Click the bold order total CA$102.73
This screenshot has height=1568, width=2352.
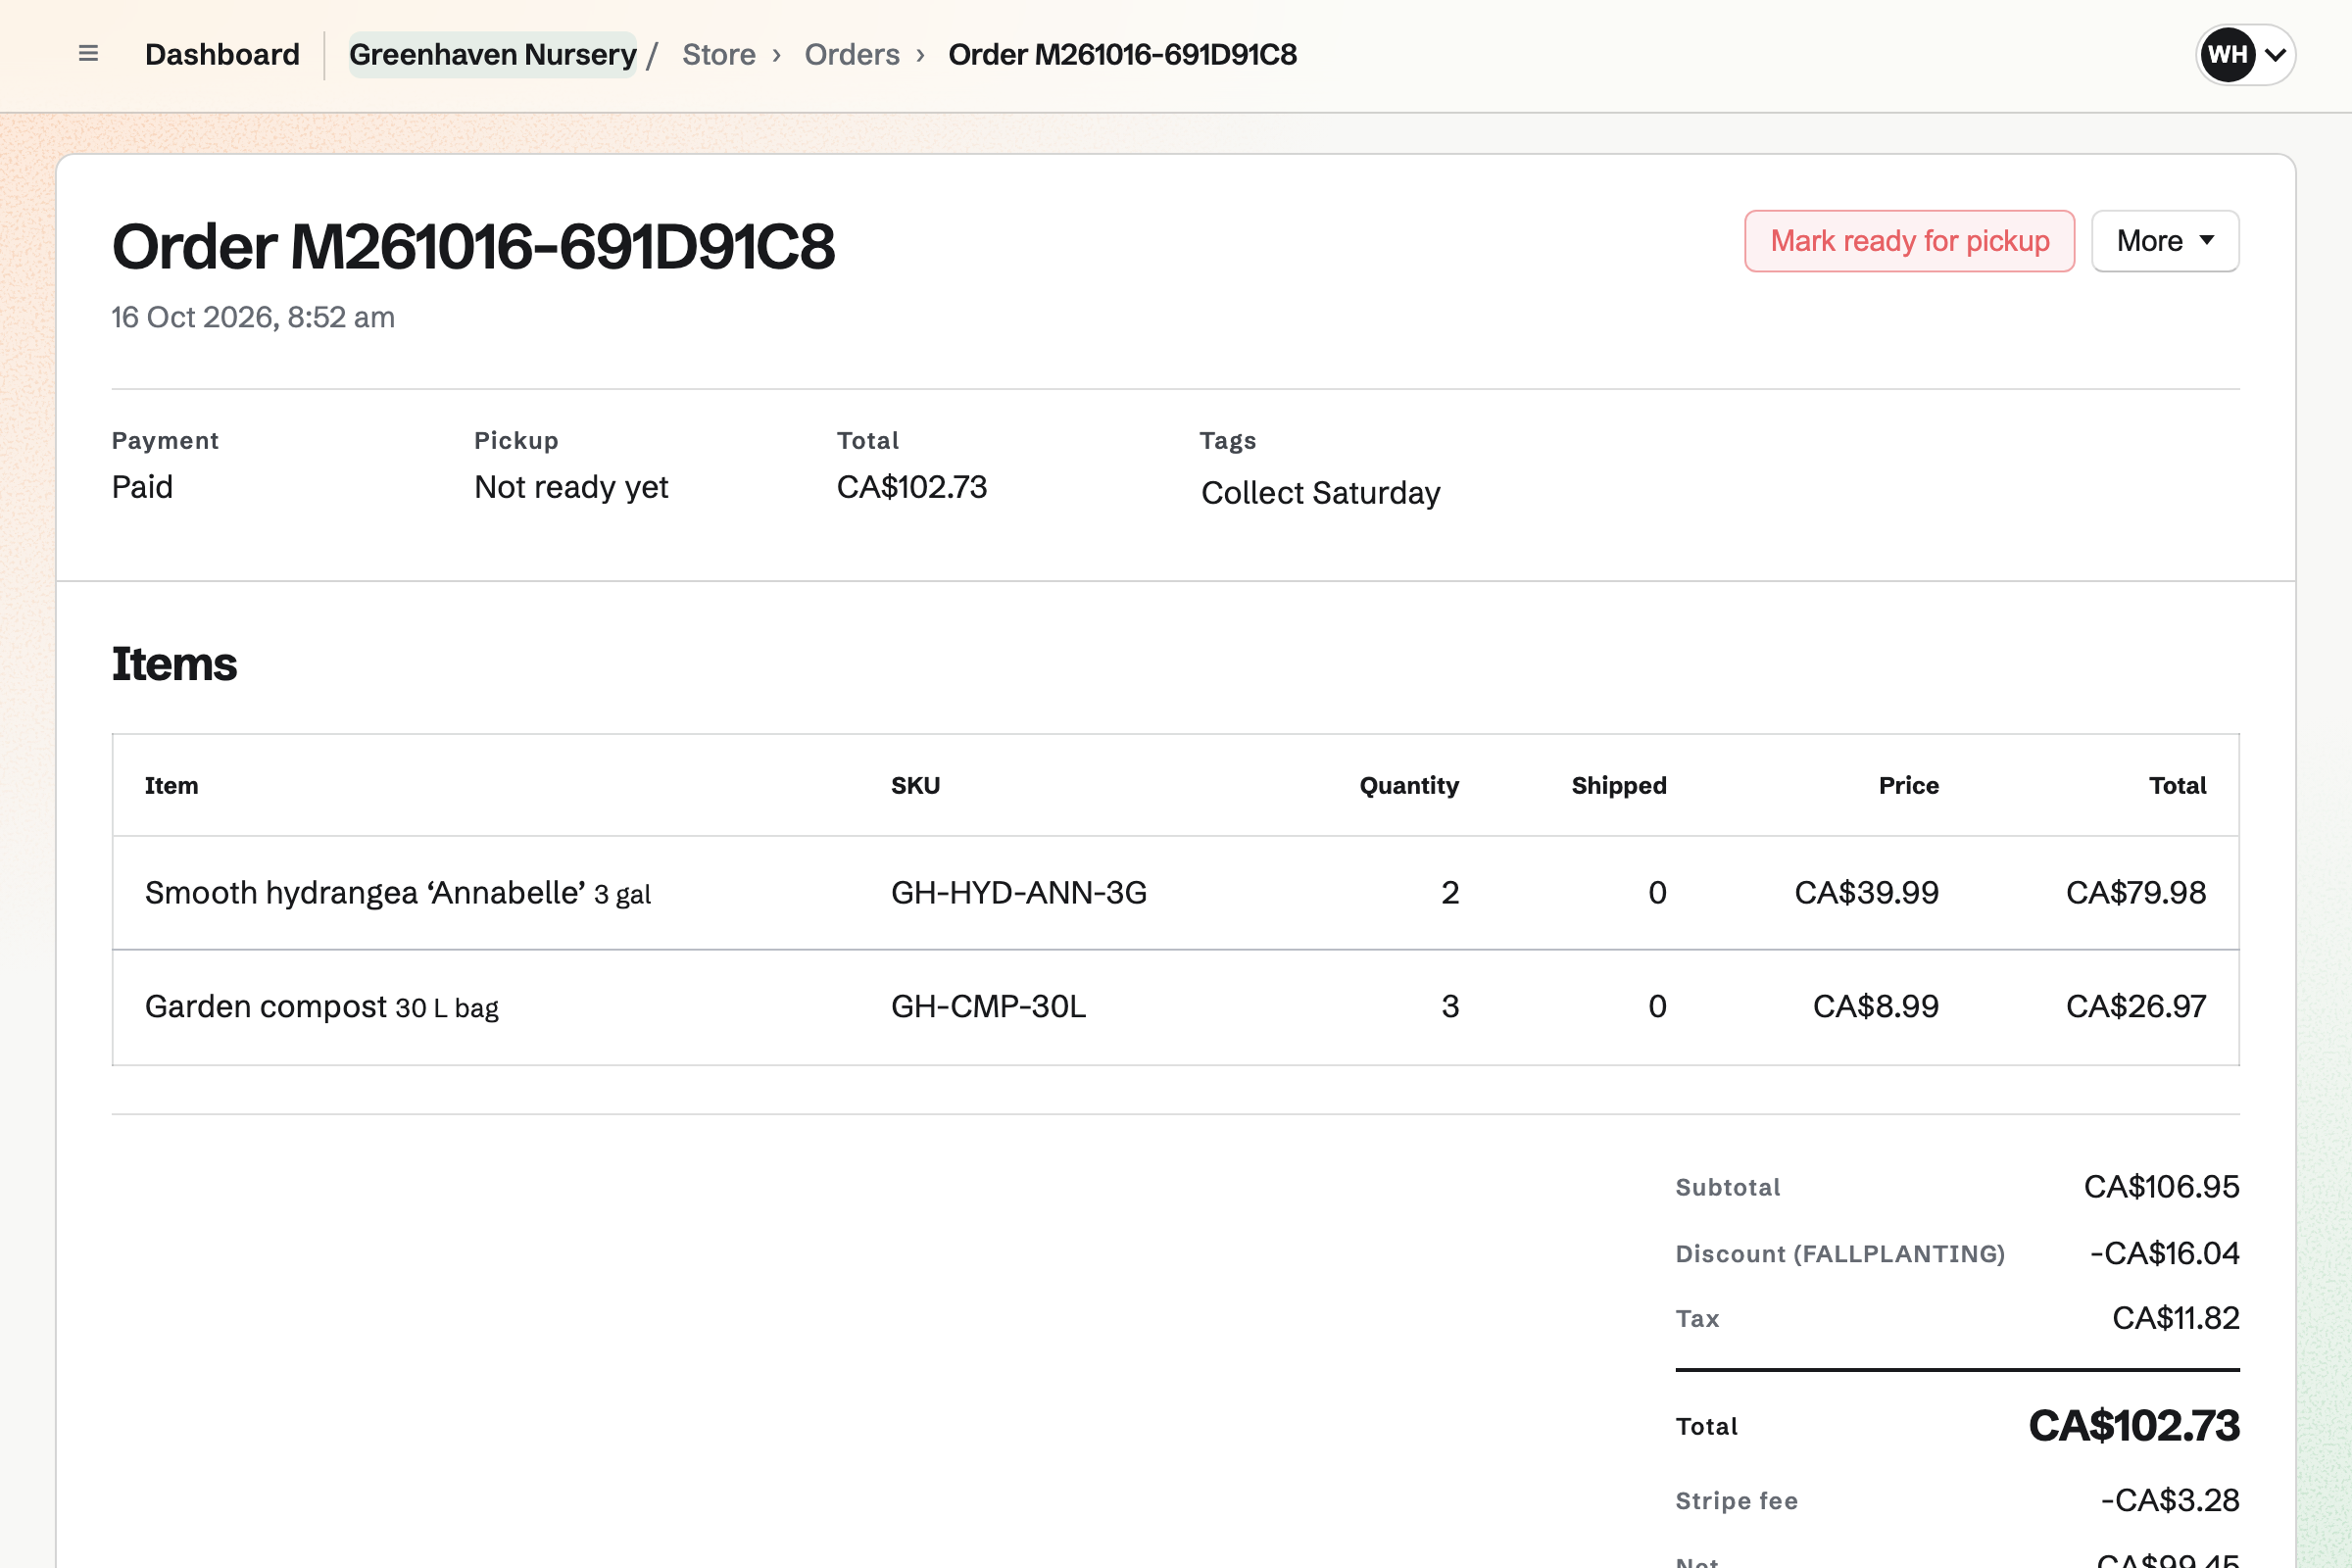point(2133,1425)
